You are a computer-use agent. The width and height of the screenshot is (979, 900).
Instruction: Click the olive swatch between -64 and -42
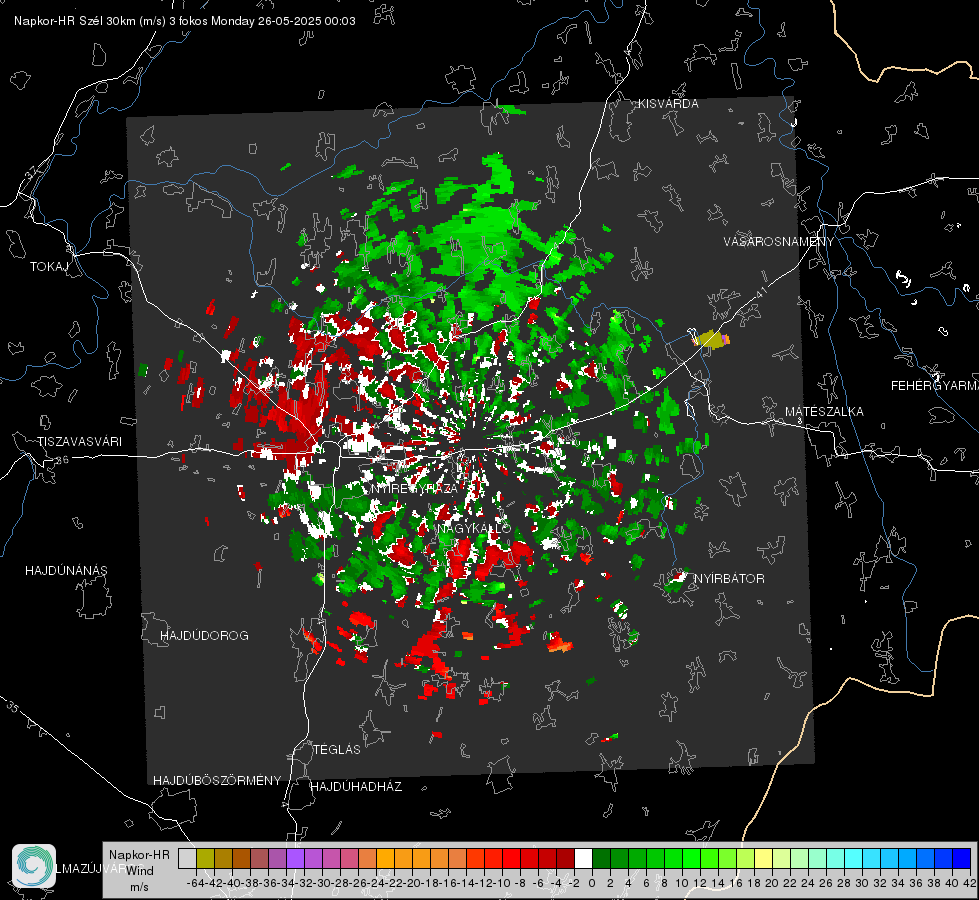[x=205, y=858]
